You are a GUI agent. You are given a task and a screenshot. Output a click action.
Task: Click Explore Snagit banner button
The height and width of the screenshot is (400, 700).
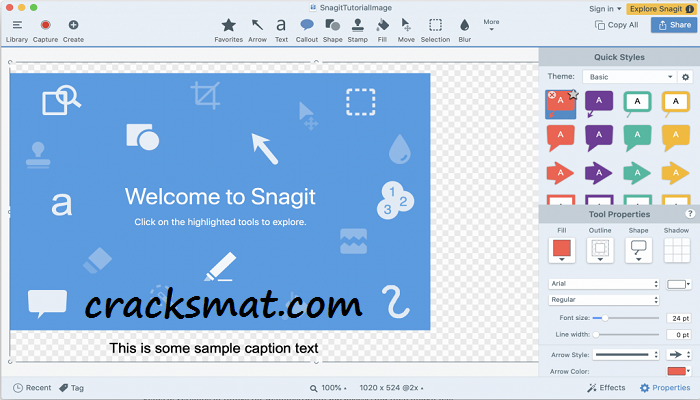[x=661, y=9]
